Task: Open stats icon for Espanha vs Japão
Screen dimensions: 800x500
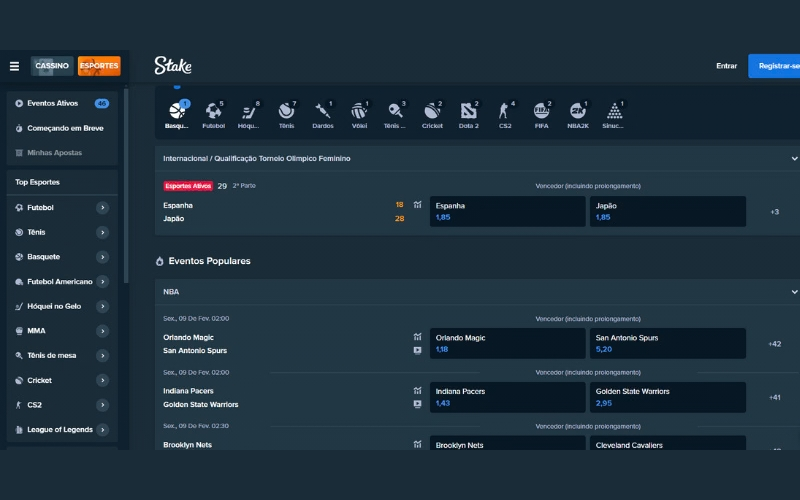Action: [x=417, y=205]
